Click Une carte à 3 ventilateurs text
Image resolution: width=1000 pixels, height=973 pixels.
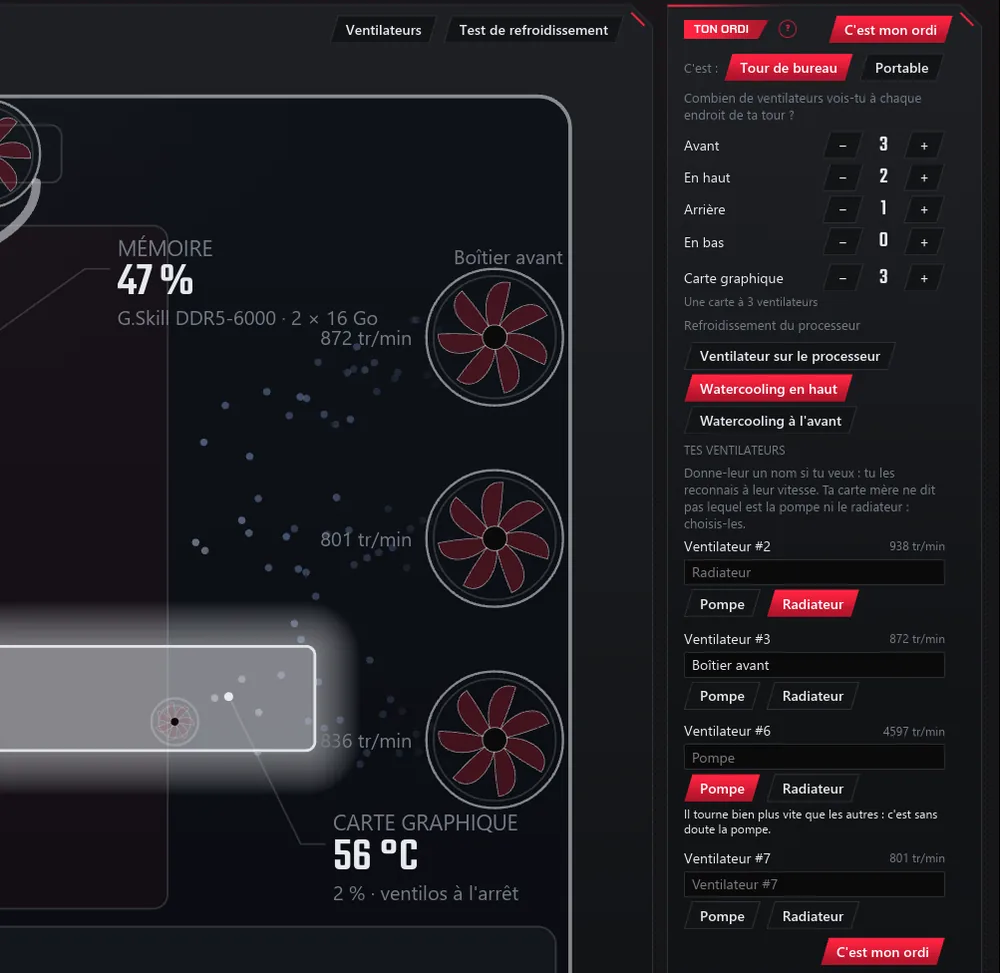pyautogui.click(x=751, y=302)
